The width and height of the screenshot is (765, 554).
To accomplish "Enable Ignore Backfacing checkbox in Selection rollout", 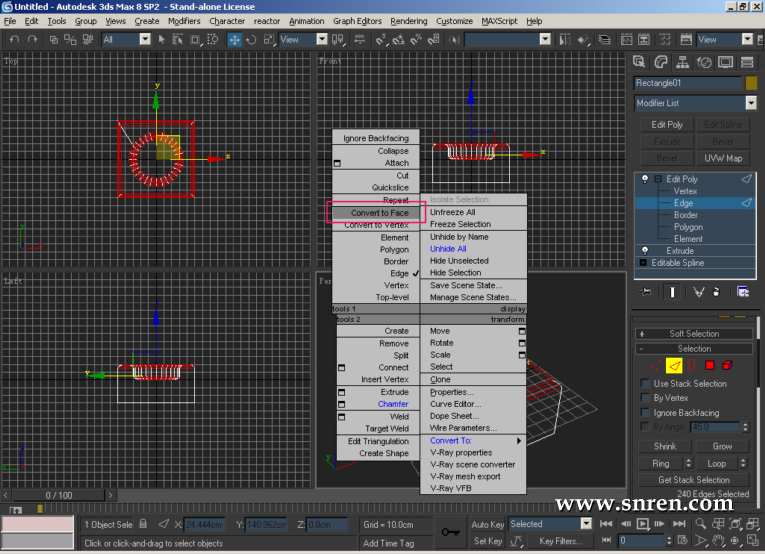I will (x=646, y=413).
